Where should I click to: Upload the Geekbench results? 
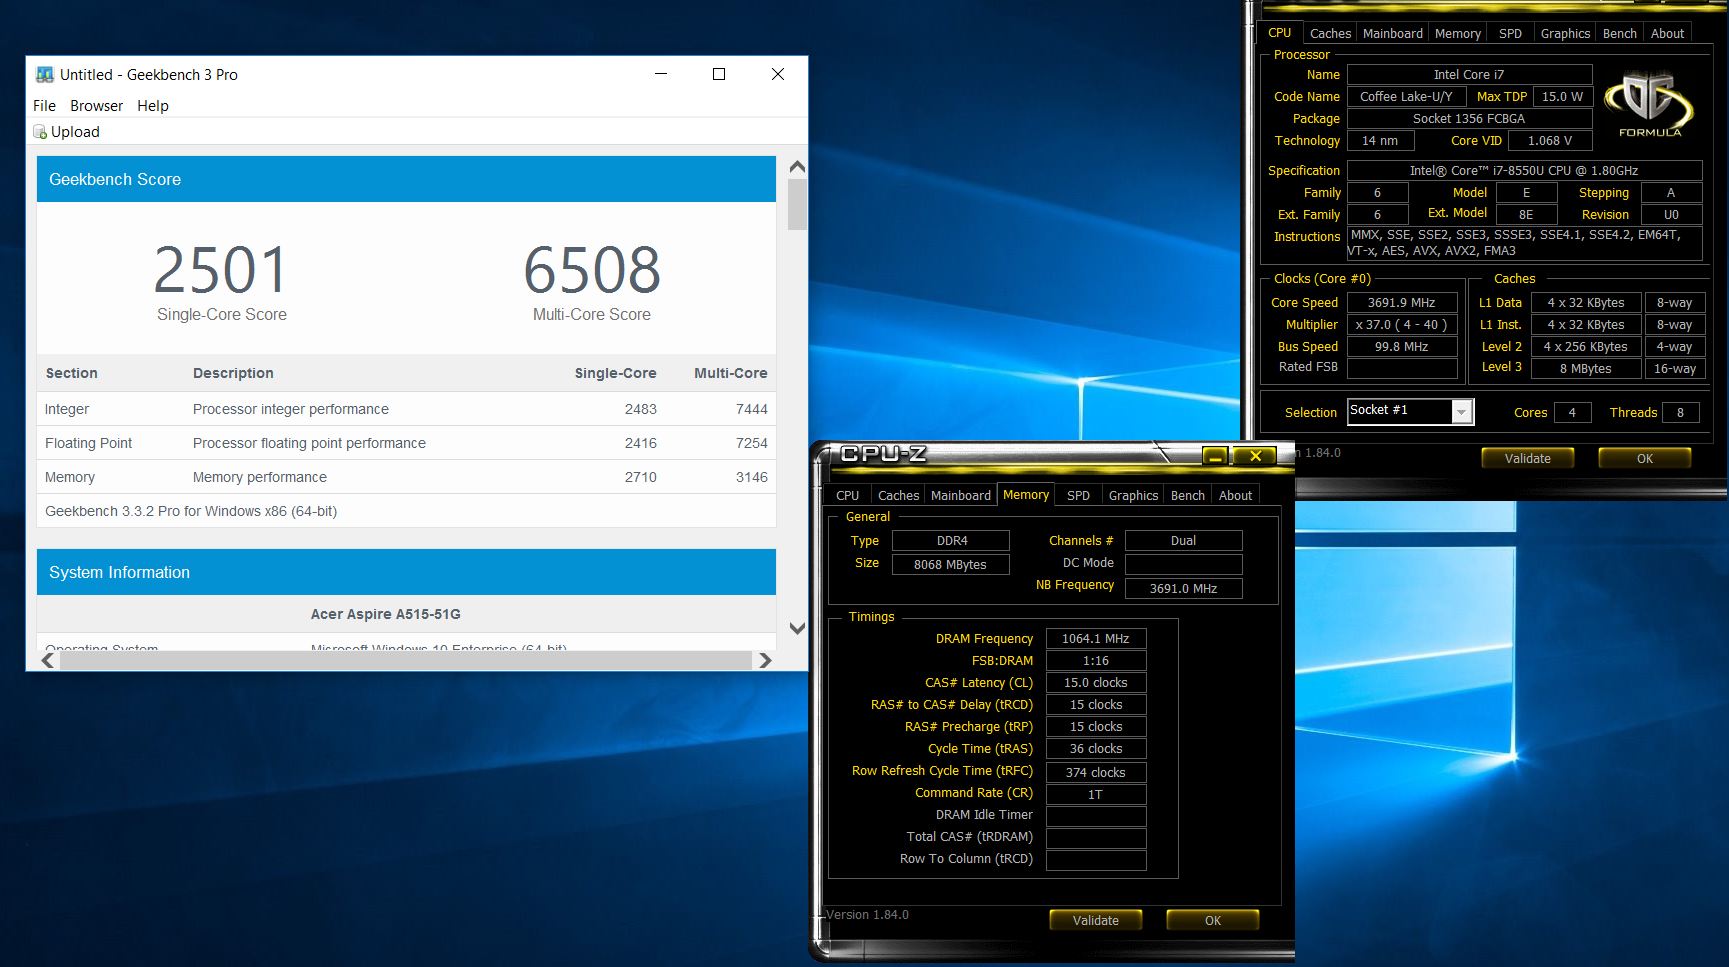(67, 132)
